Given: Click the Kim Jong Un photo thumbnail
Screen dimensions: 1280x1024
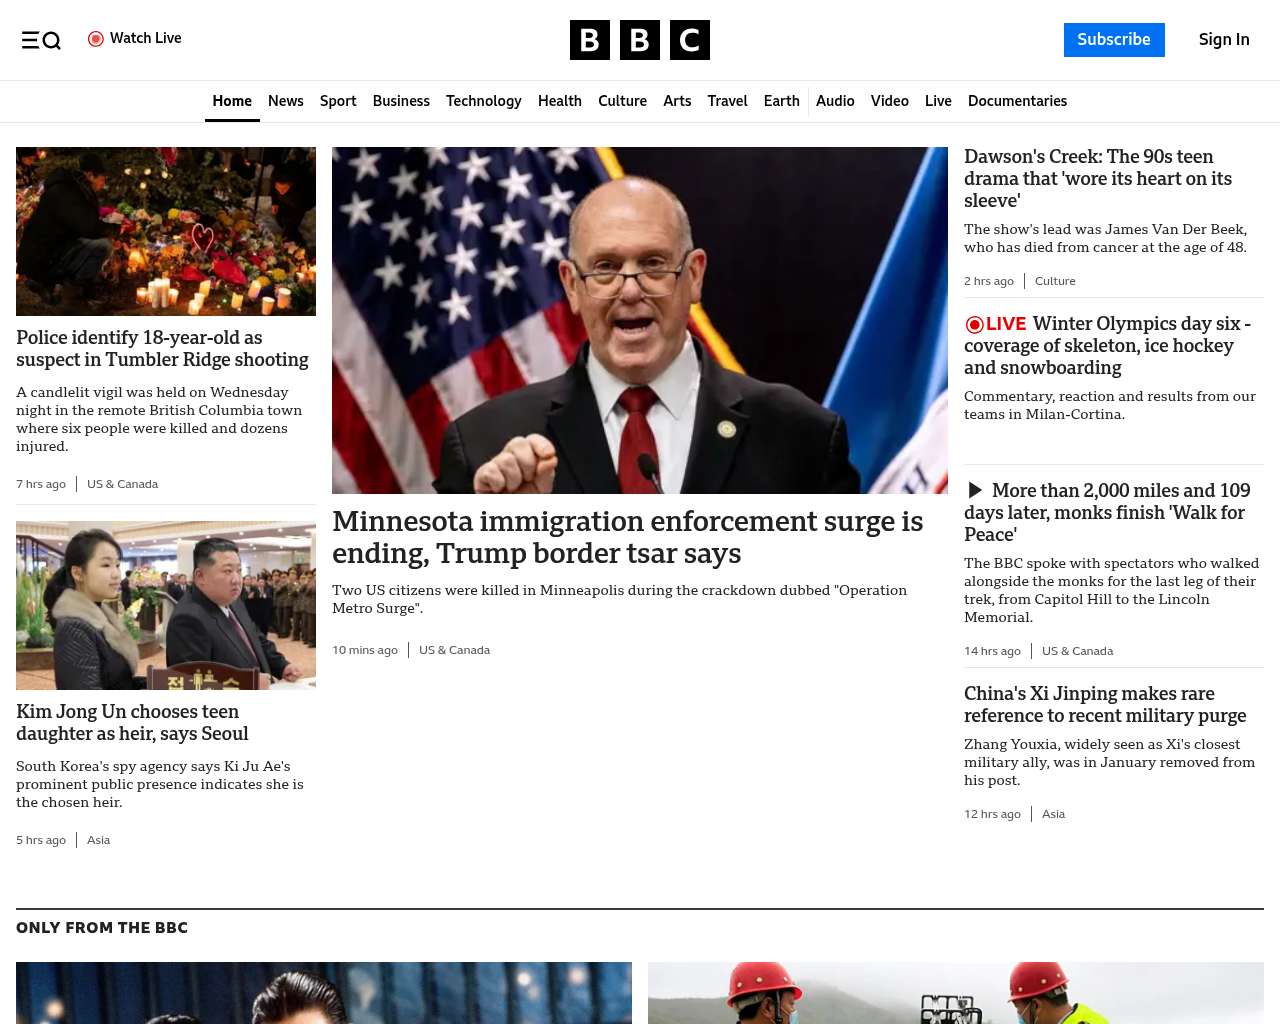Looking at the screenshot, I should tap(166, 605).
